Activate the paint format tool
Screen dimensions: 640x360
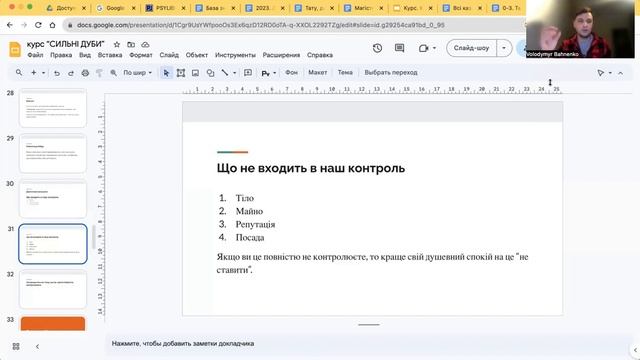point(99,73)
